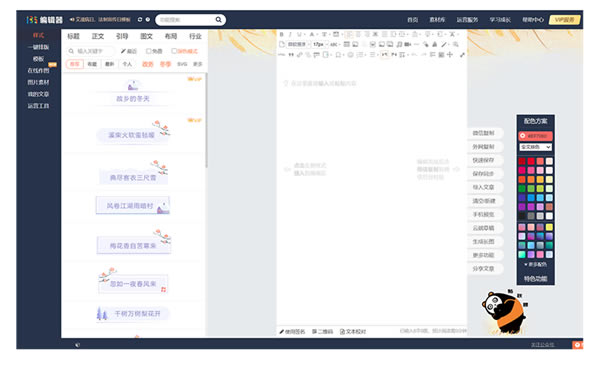Click the video camera insert icon
This screenshot has height=373, width=600.
[x=408, y=44]
